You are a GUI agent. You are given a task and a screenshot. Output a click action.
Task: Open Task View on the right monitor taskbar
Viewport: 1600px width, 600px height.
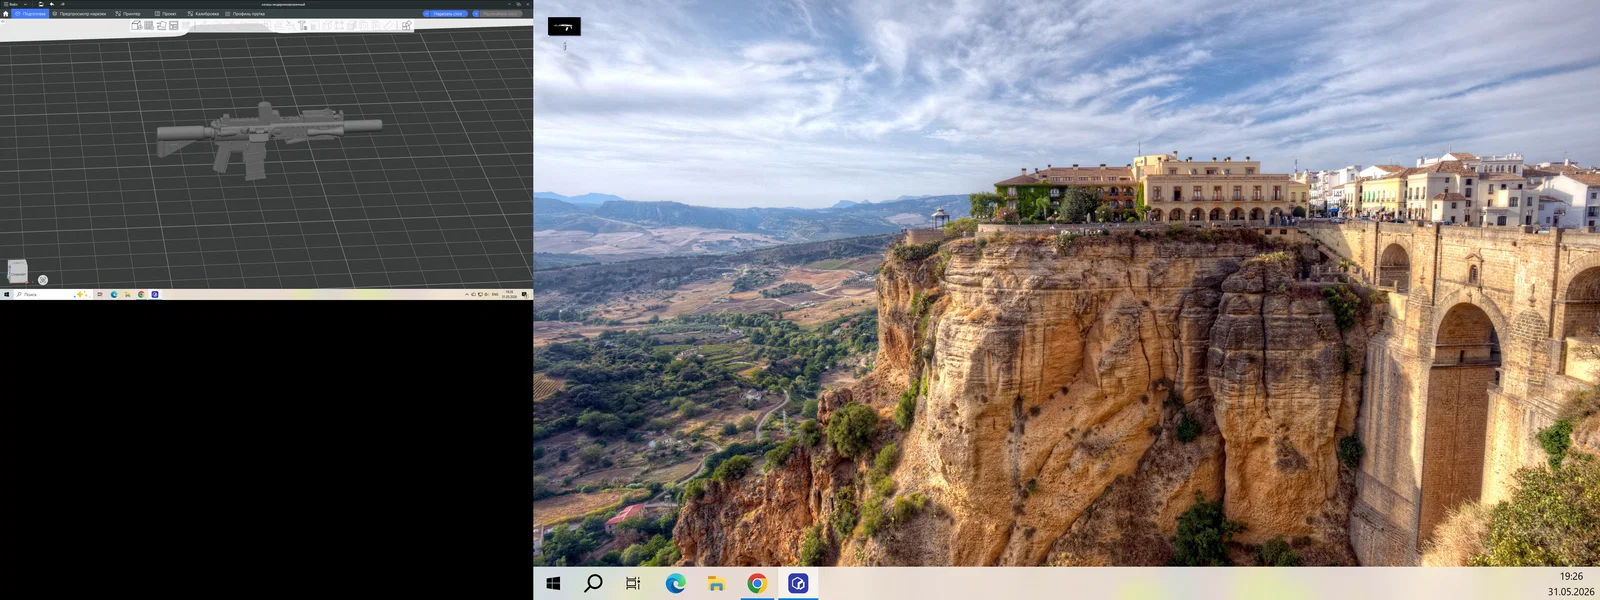click(633, 583)
